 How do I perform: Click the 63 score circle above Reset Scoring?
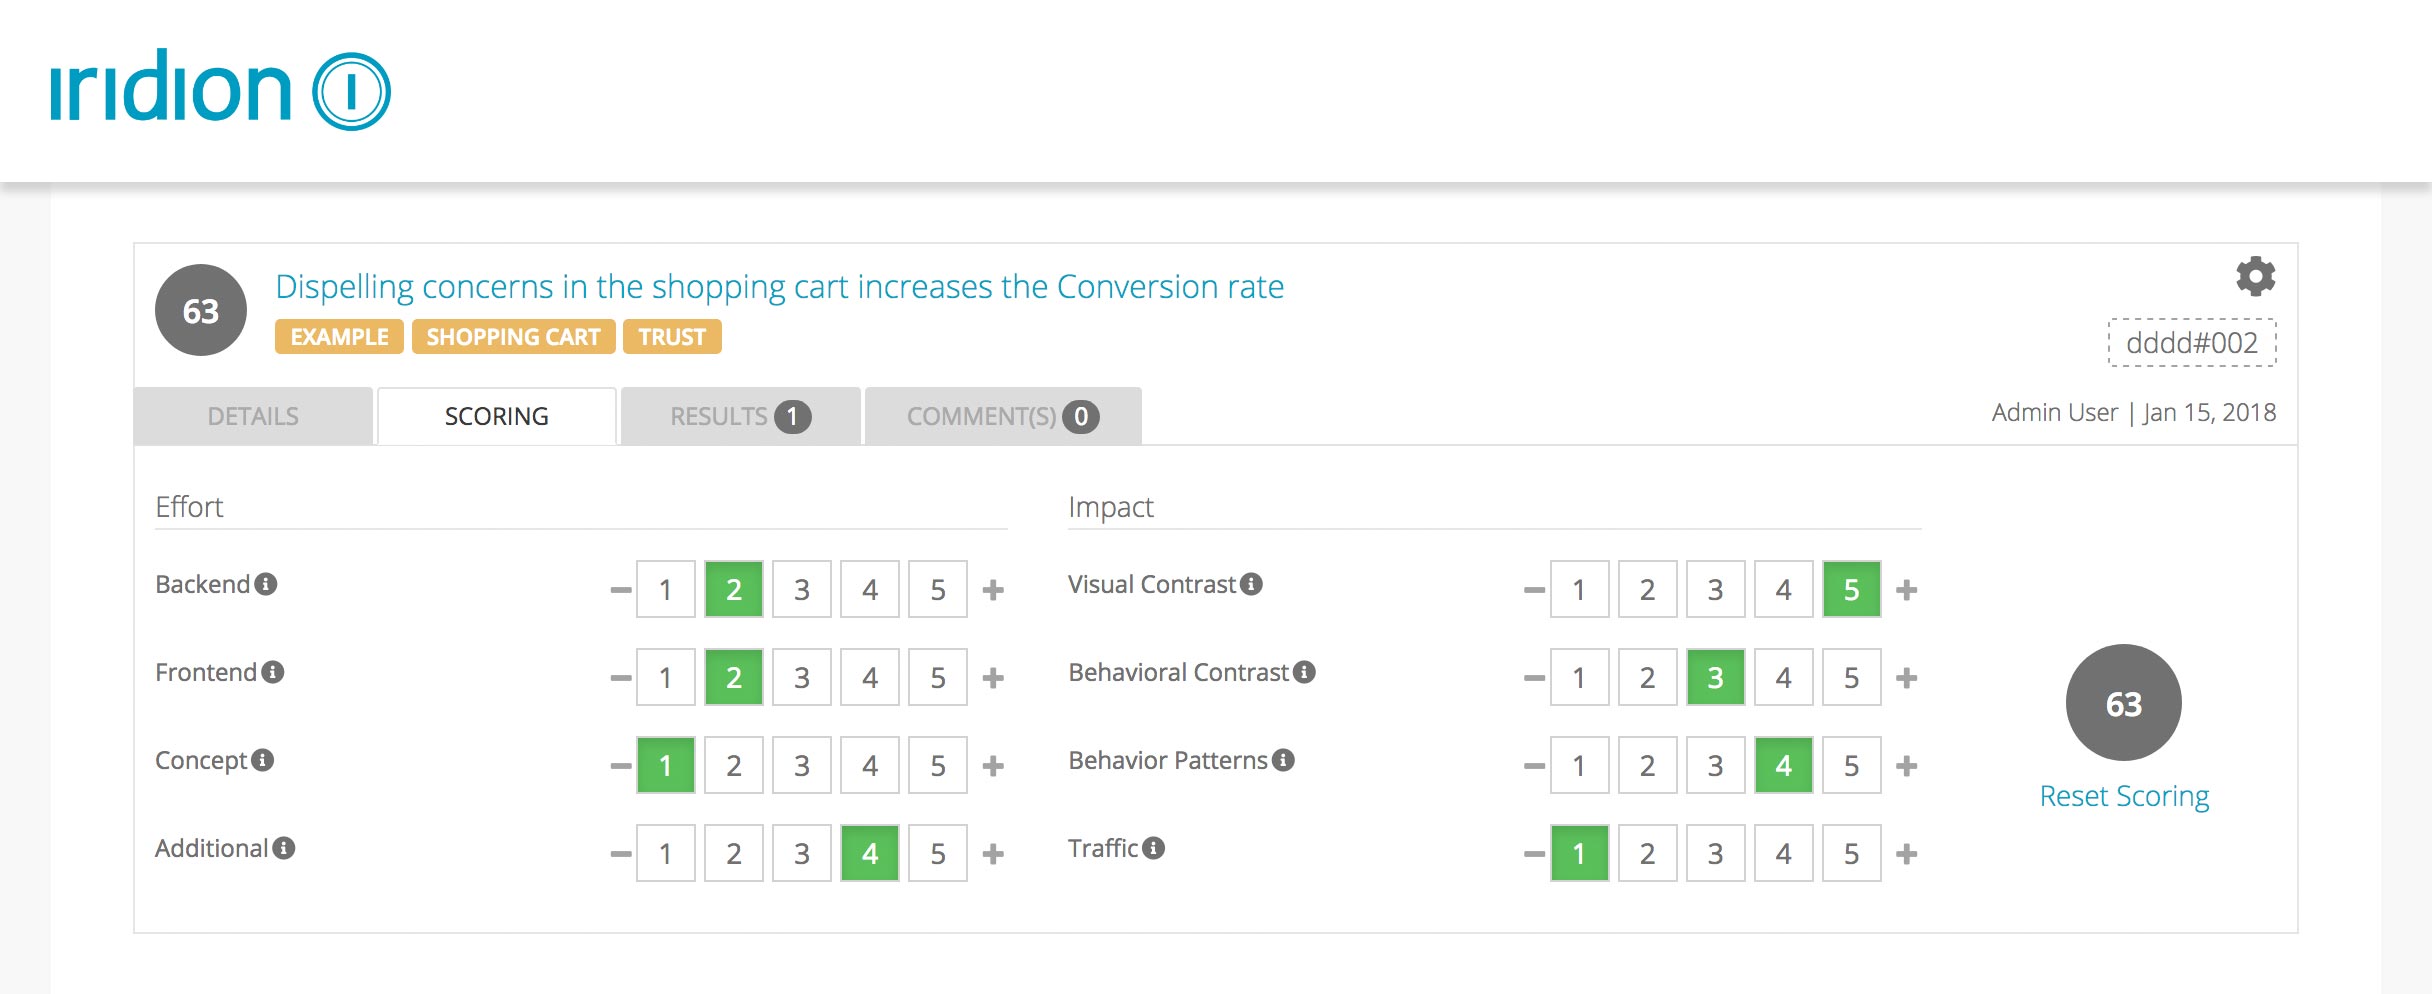coord(2124,703)
